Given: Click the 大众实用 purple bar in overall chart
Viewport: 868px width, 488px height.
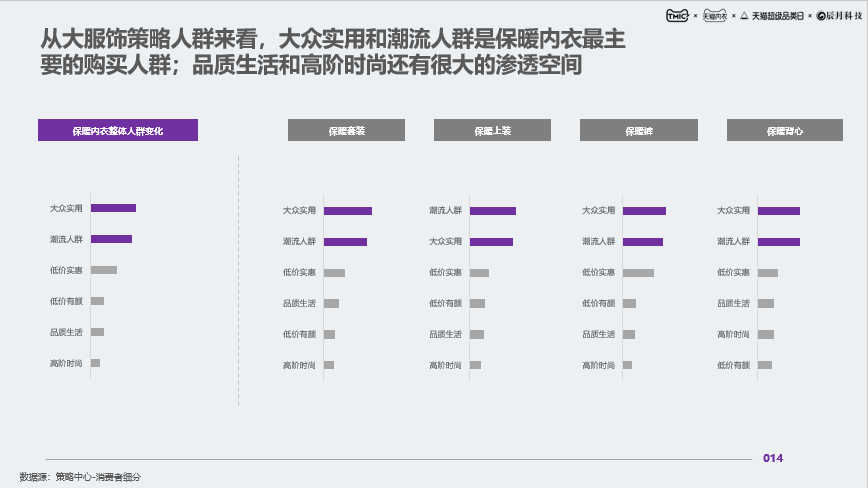Looking at the screenshot, I should click(x=113, y=208).
